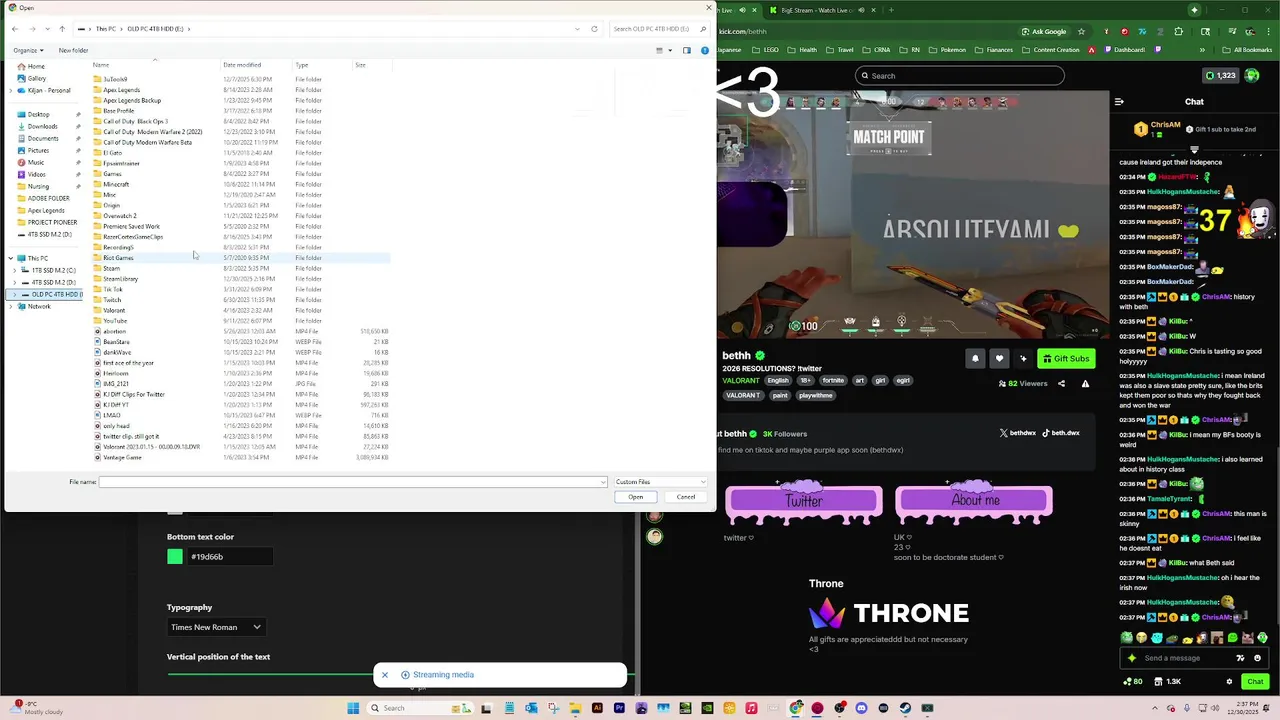Screen dimensions: 1280x720
Task: Expand the 1TB SSD M.2 (C:) drive
Action: point(17,270)
